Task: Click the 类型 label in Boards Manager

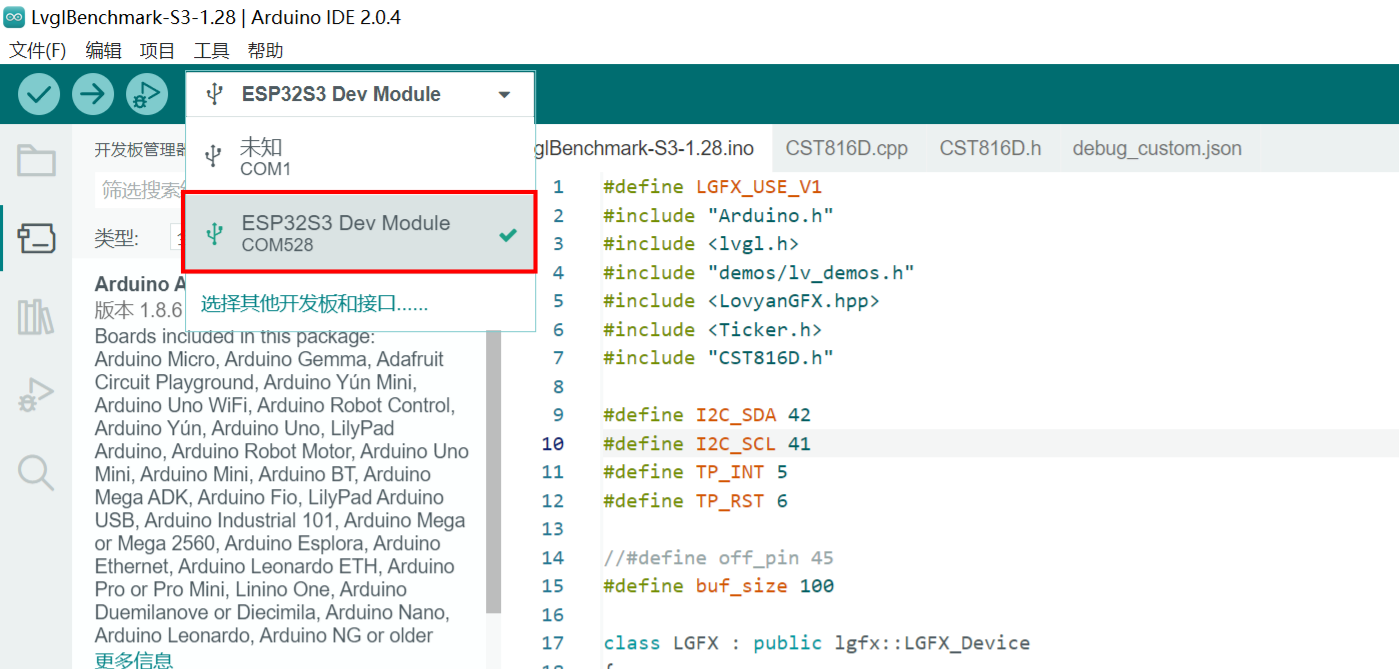Action: point(116,238)
